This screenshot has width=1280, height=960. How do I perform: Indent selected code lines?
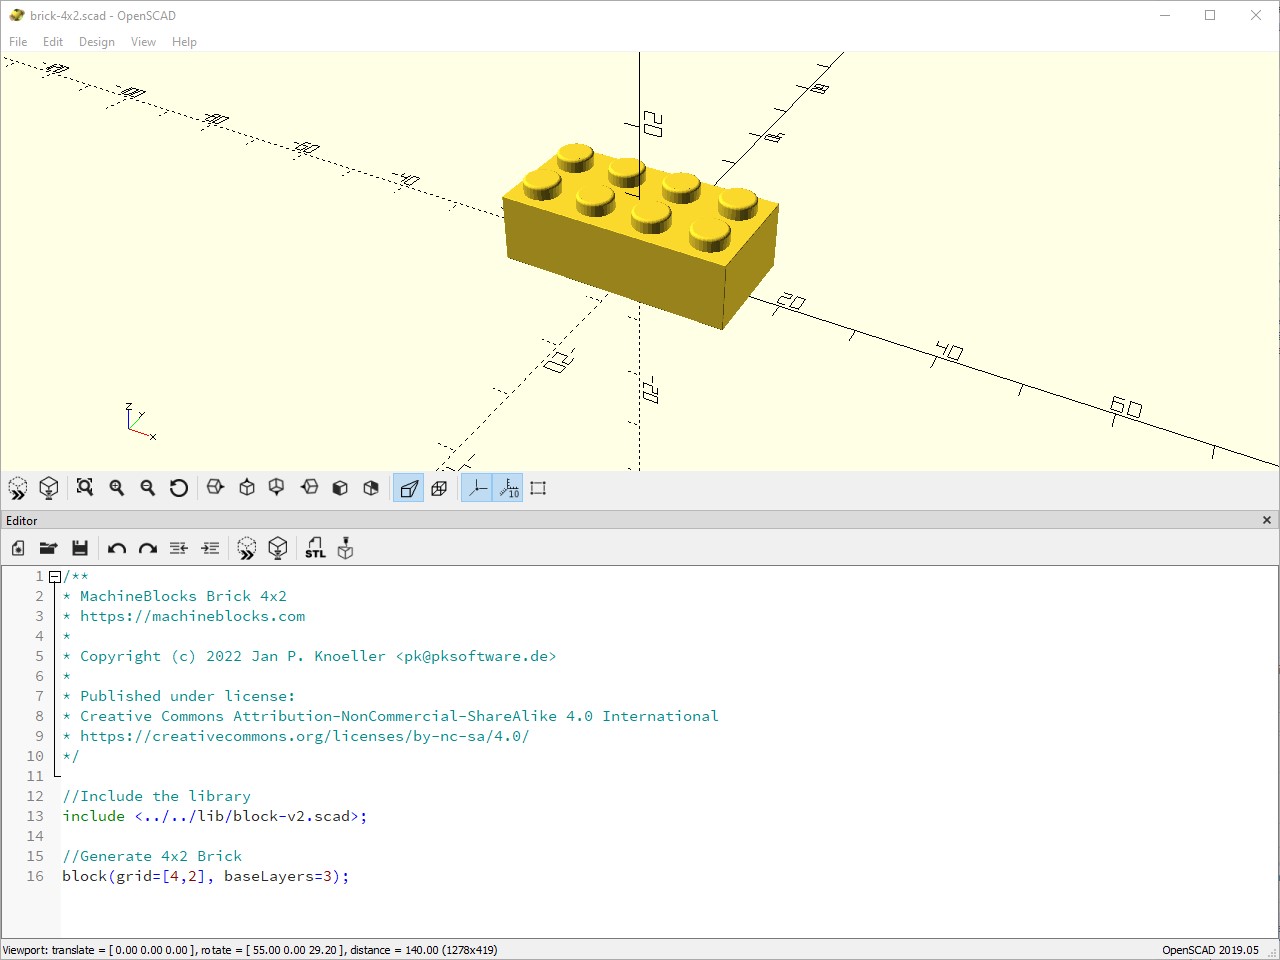tap(210, 548)
